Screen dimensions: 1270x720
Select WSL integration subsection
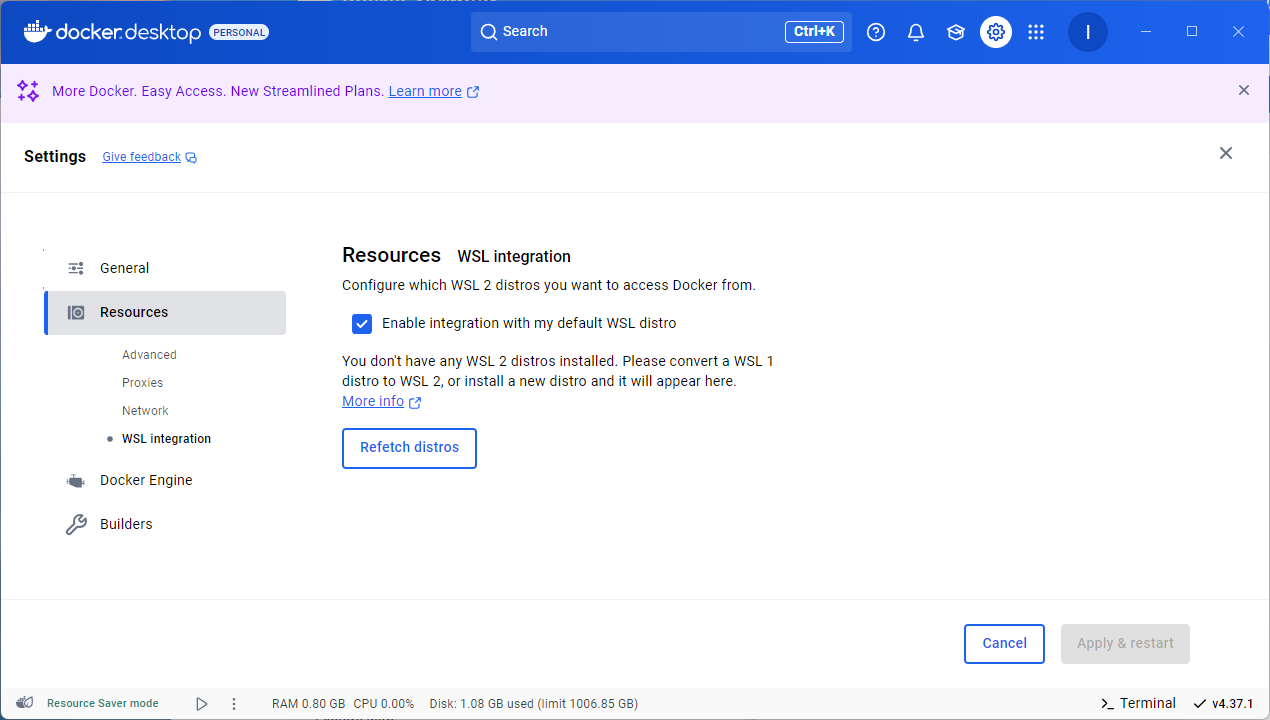coord(166,439)
